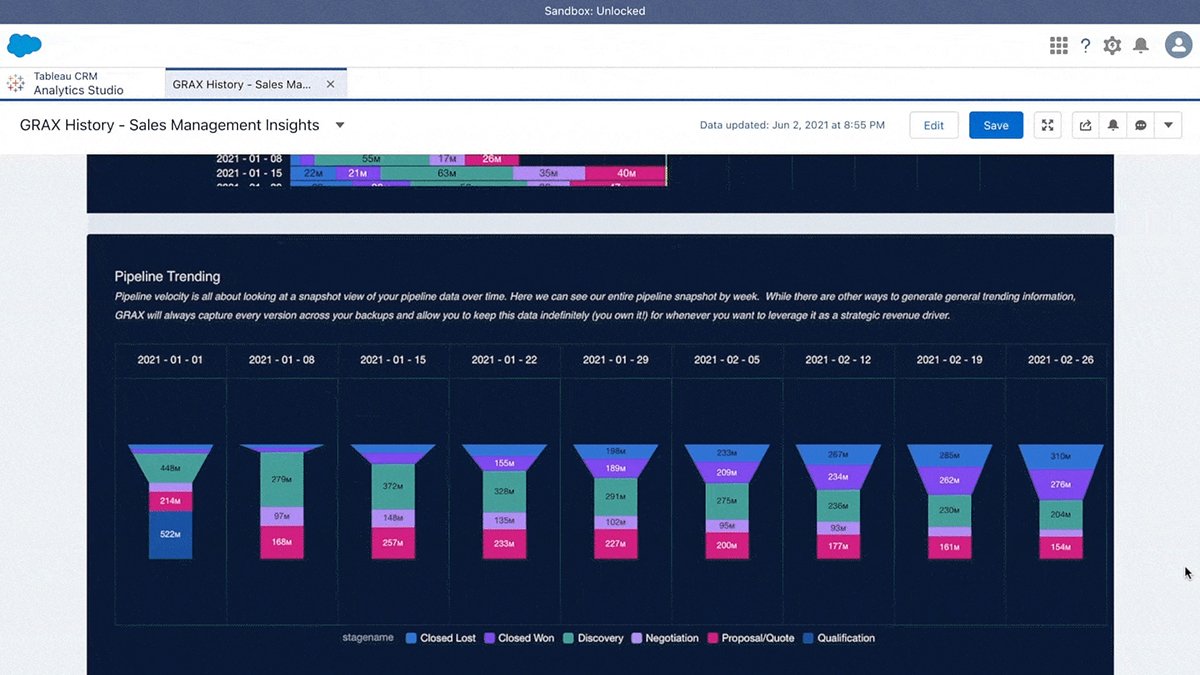Viewport: 1200px width, 675px height.
Task: Click the Help question mark icon
Action: pos(1085,45)
